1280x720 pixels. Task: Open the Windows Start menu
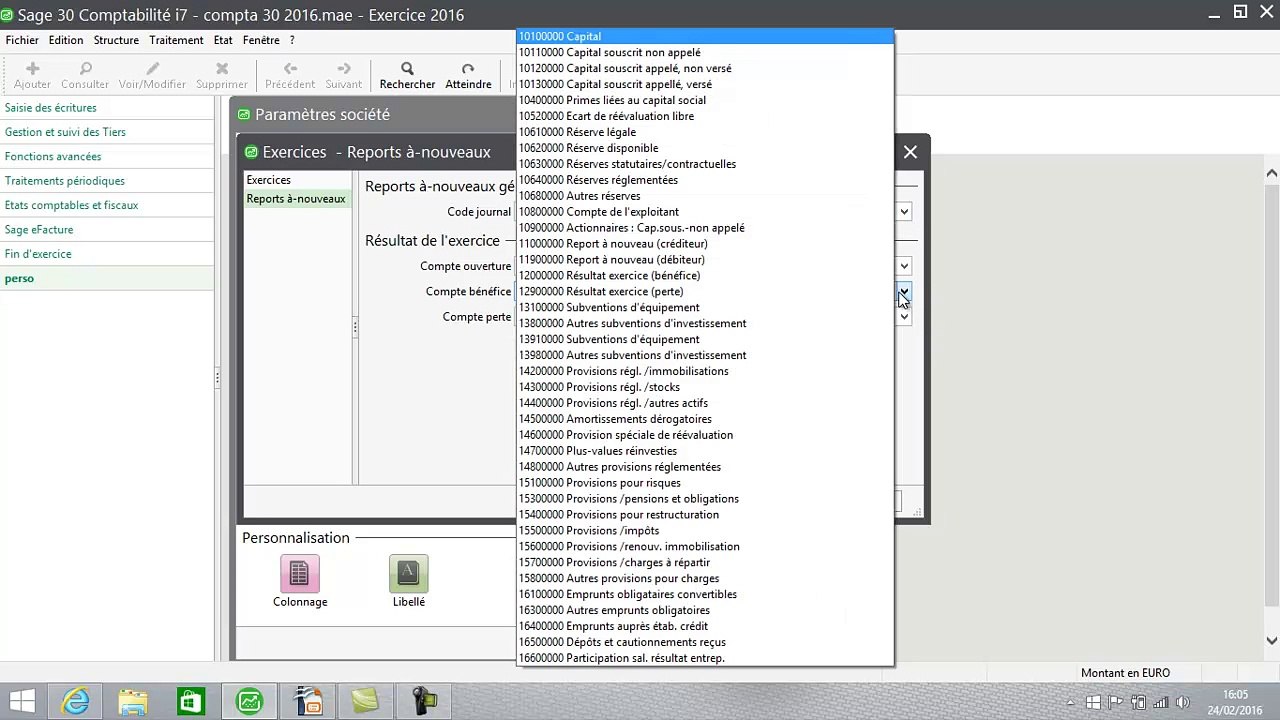22,700
